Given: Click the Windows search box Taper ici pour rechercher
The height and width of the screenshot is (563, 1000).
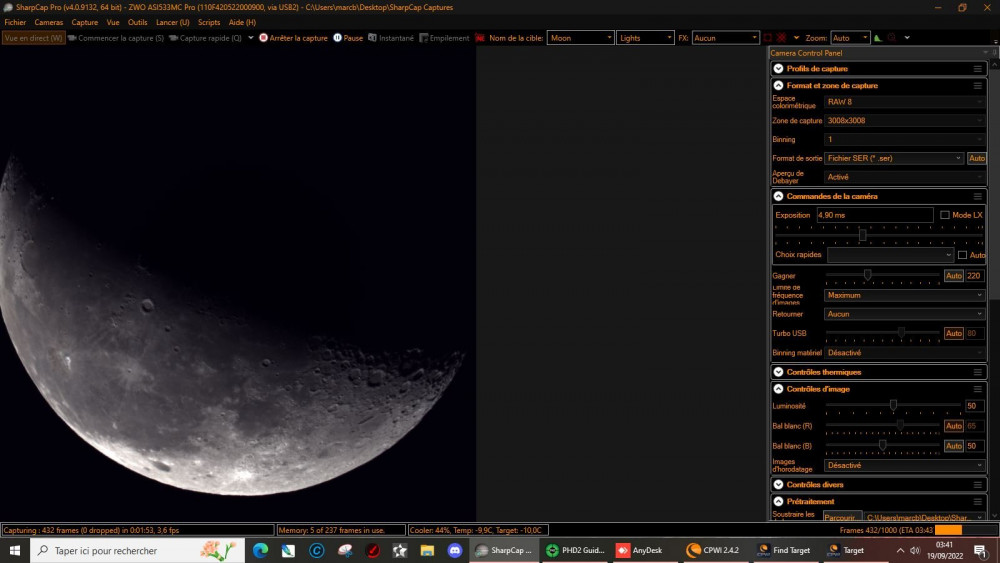Looking at the screenshot, I should [x=137, y=550].
